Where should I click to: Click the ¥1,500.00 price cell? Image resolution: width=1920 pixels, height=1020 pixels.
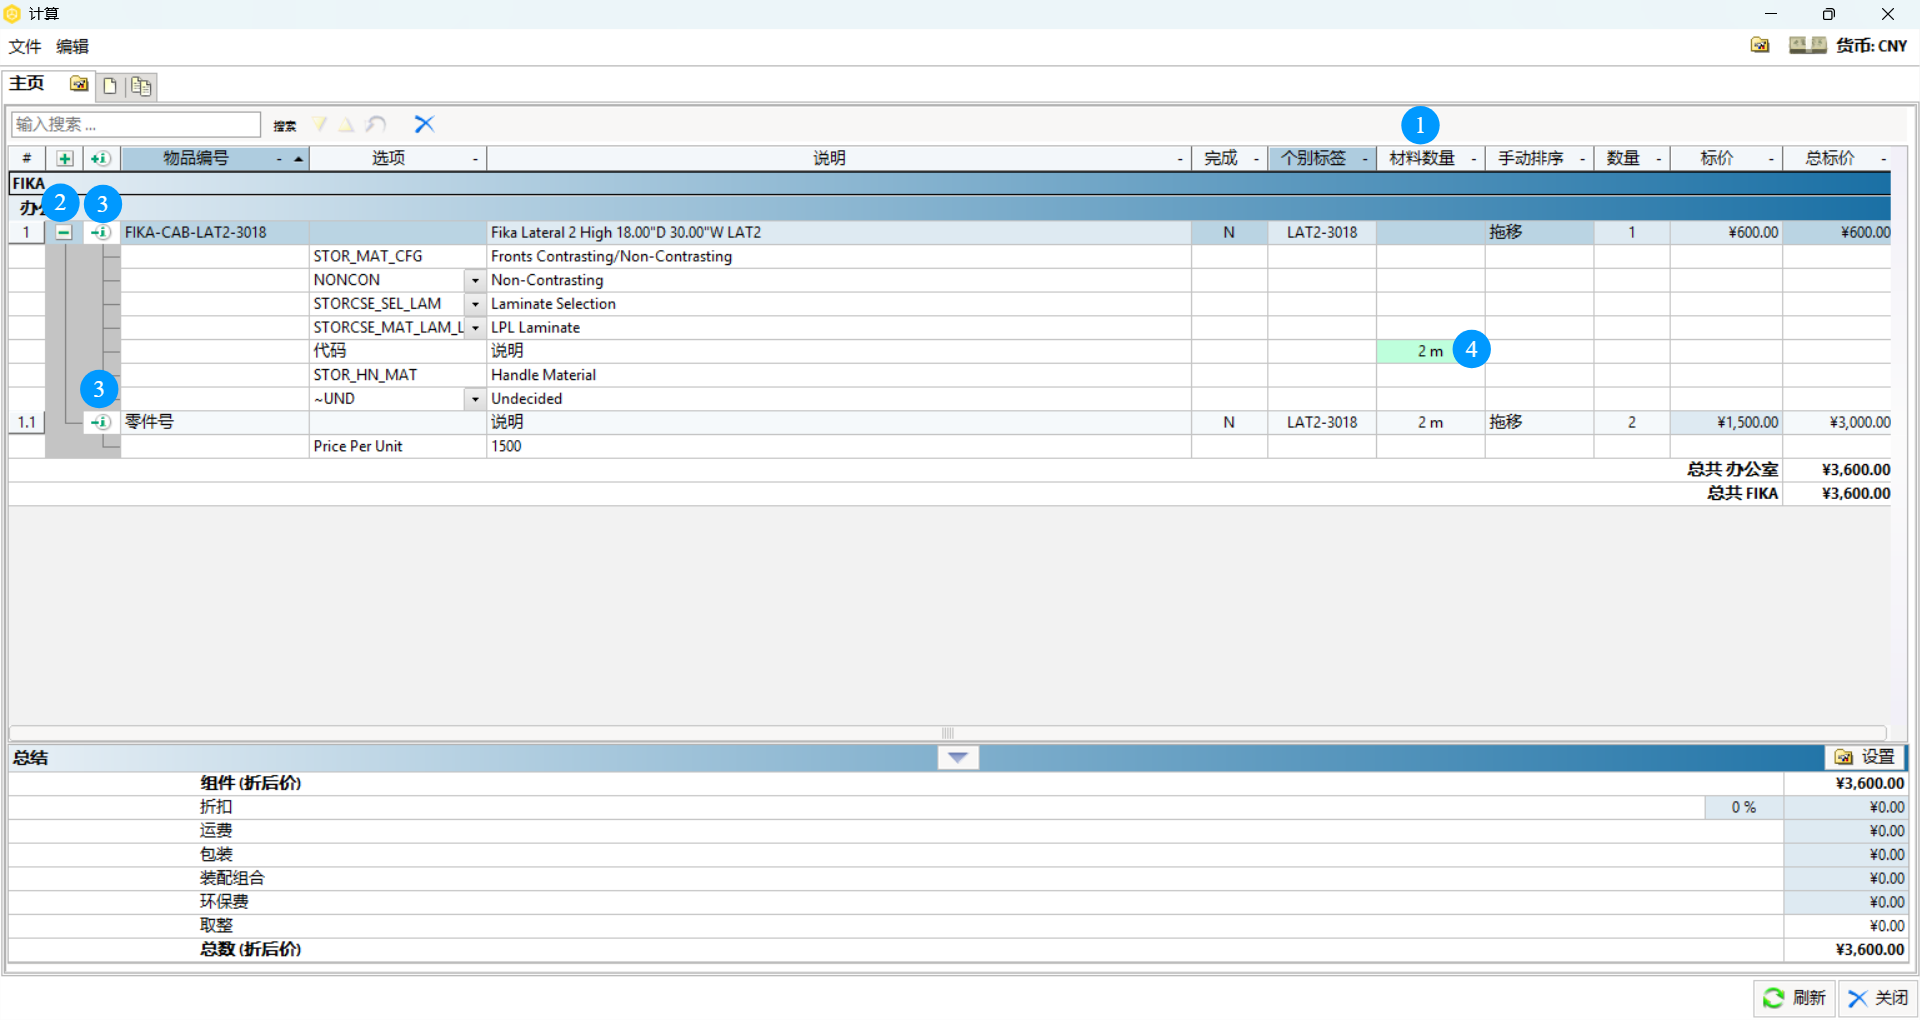pyautogui.click(x=1726, y=422)
